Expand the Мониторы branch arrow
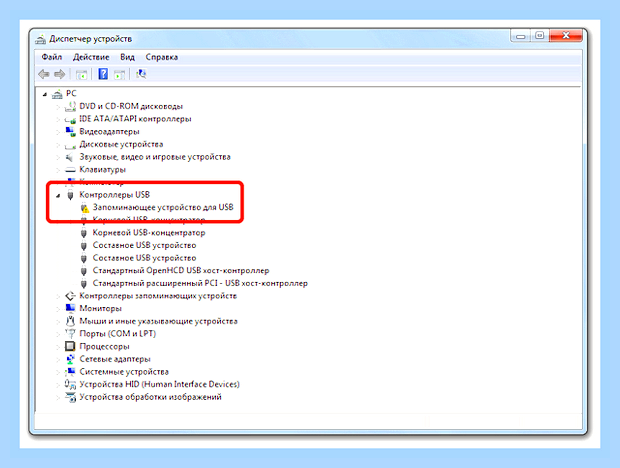The image size is (620, 468). (58, 309)
